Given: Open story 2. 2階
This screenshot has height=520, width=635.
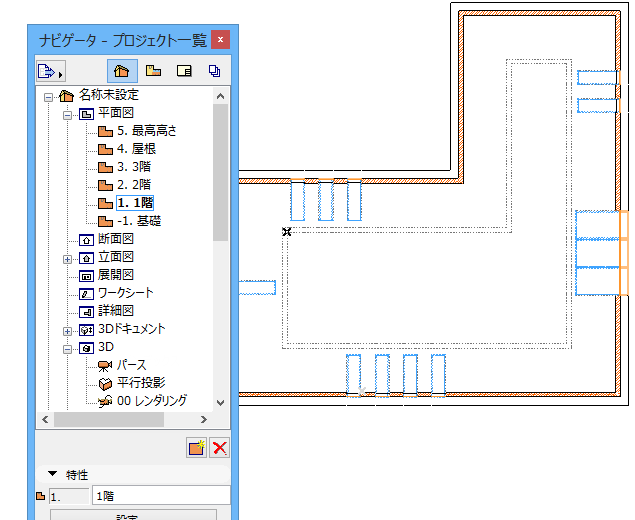Looking at the screenshot, I should pyautogui.click(x=134, y=185).
